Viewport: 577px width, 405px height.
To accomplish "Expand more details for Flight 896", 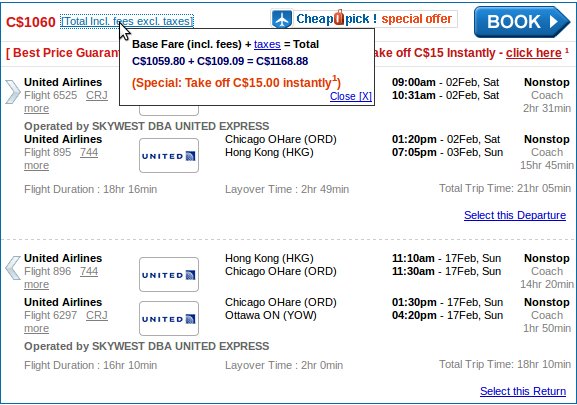I will (x=36, y=284).
